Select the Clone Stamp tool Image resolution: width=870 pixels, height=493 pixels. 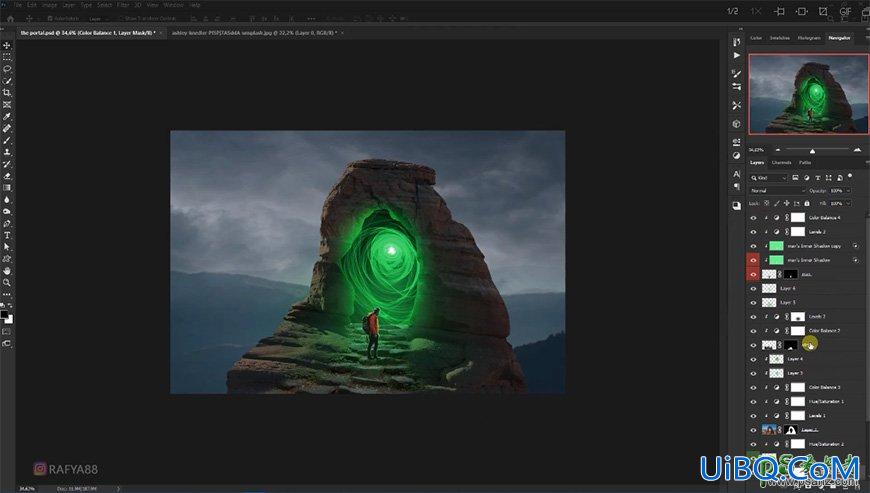pos(7,152)
